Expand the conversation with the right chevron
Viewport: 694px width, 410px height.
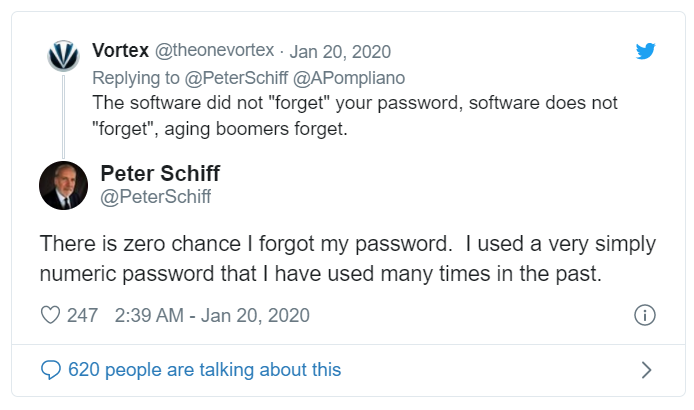646,370
